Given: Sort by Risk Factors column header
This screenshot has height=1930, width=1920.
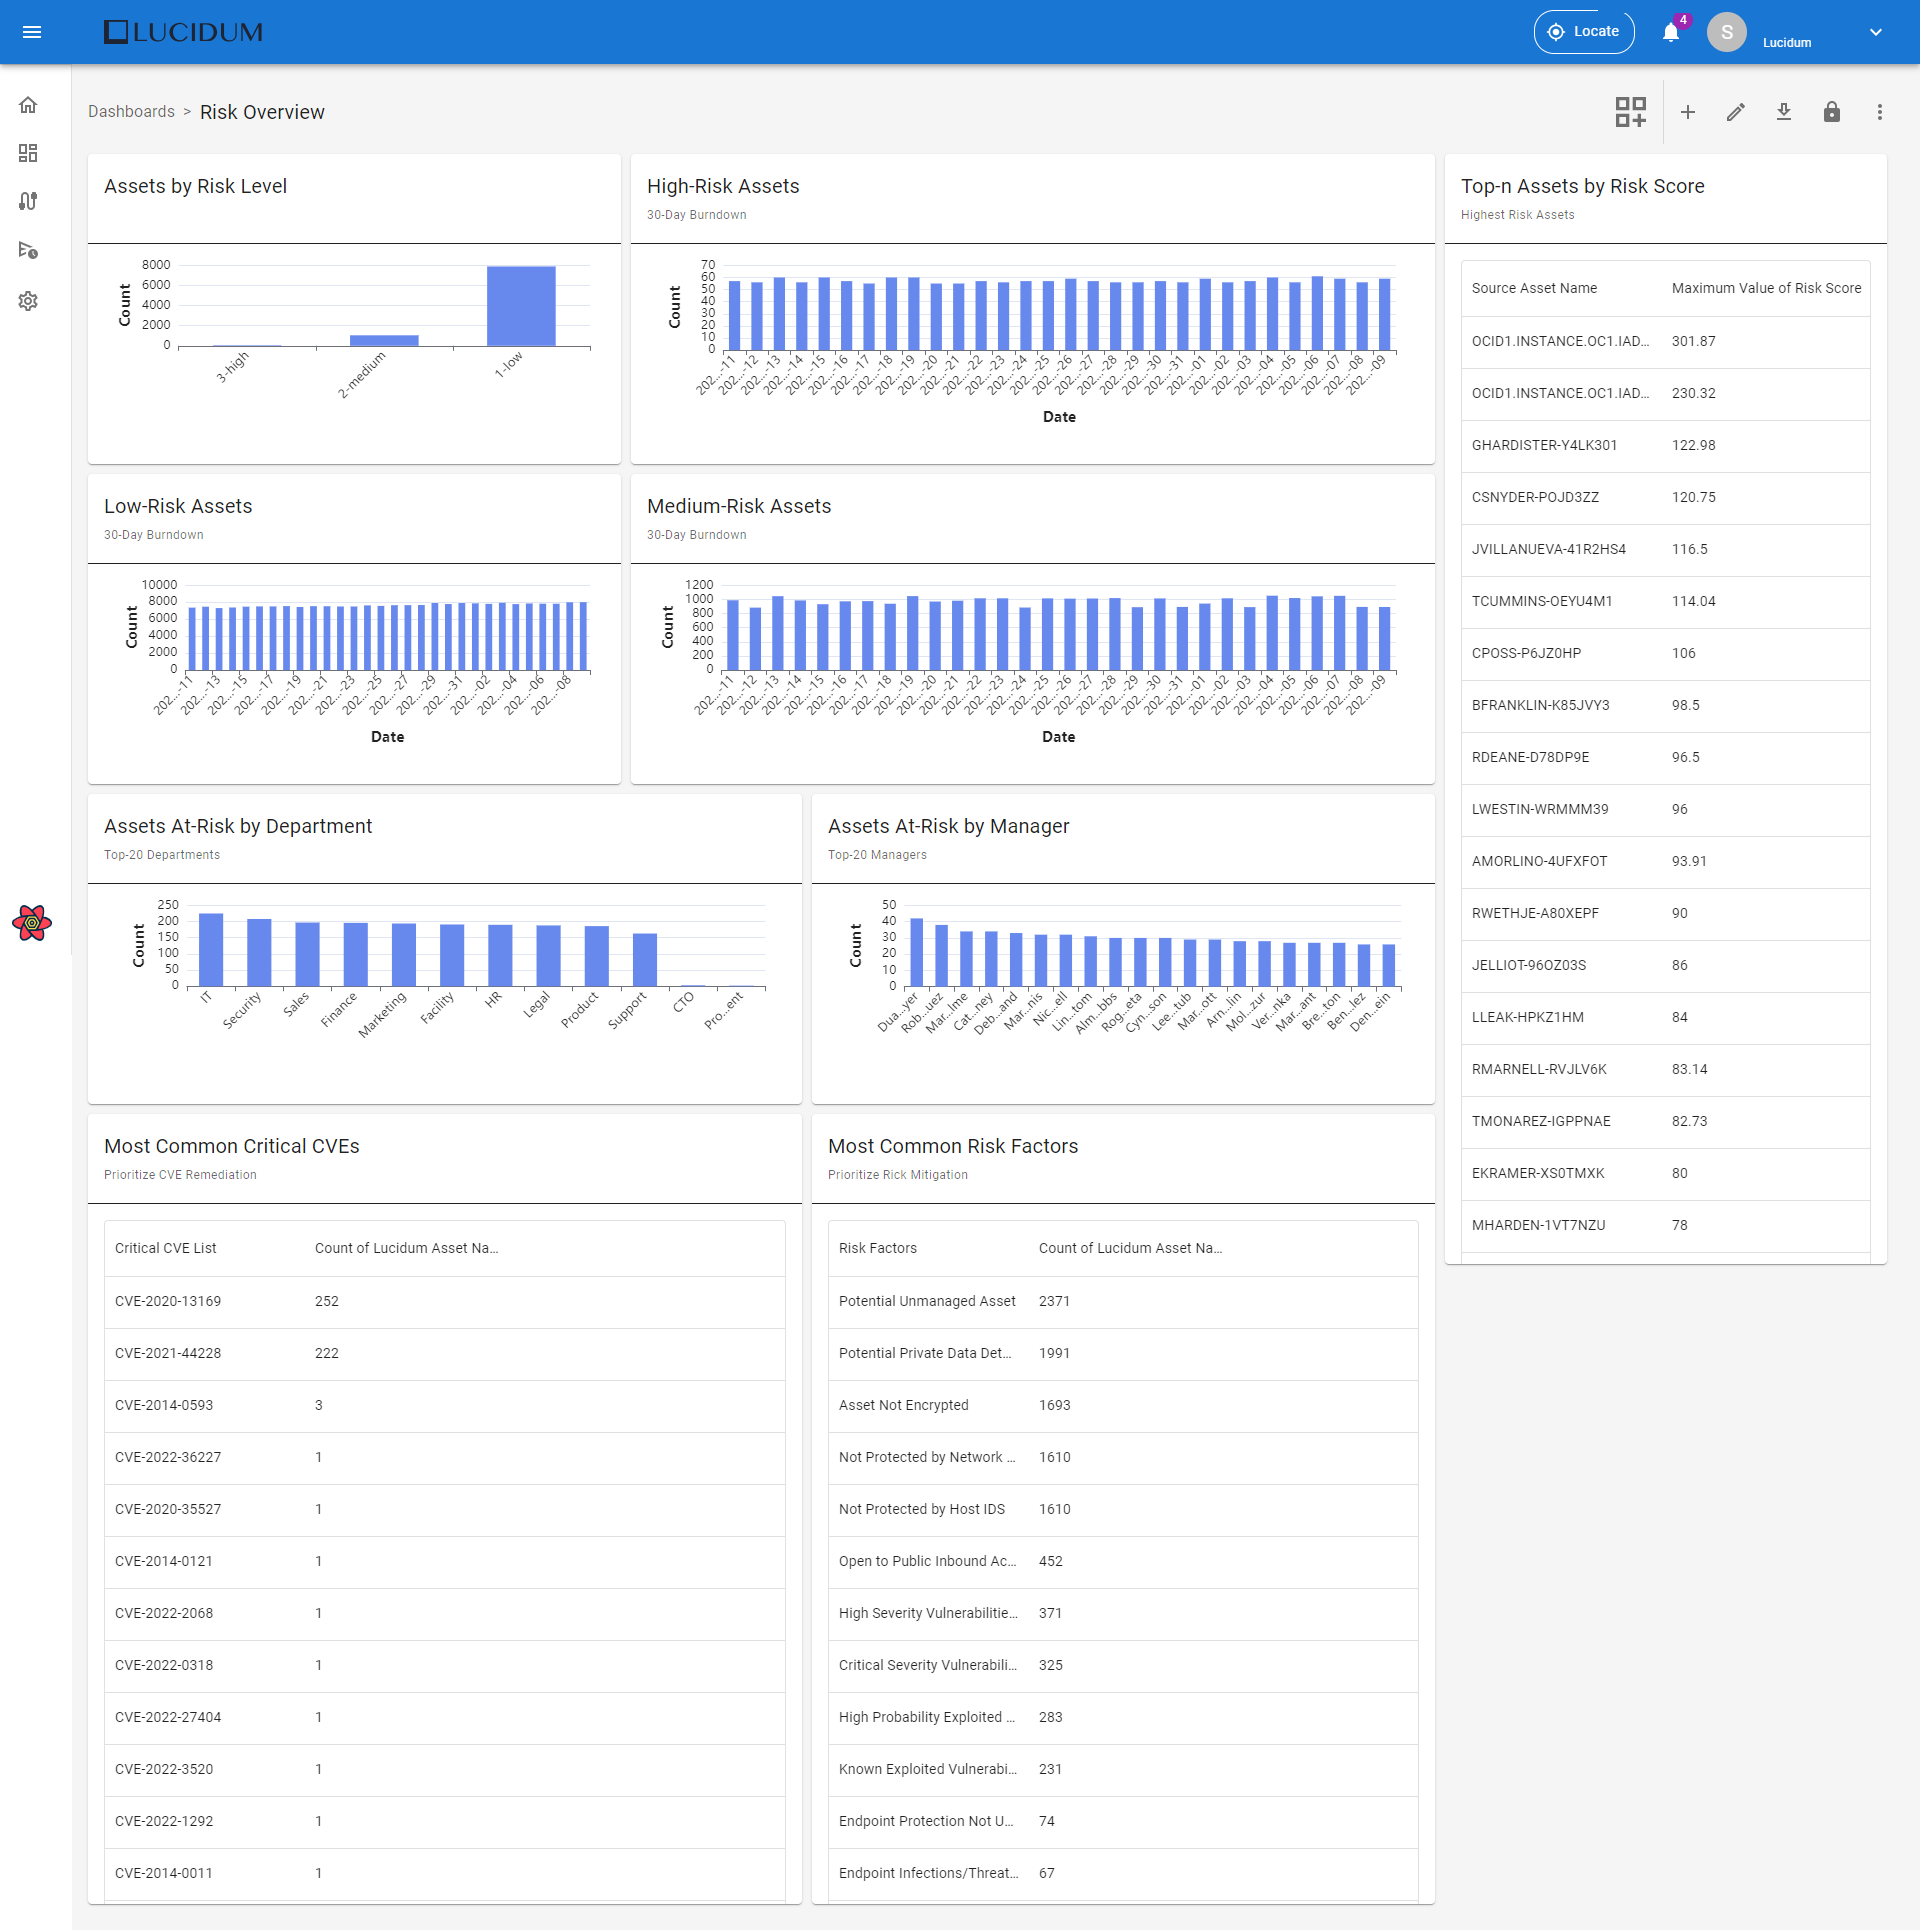Looking at the screenshot, I should point(878,1248).
